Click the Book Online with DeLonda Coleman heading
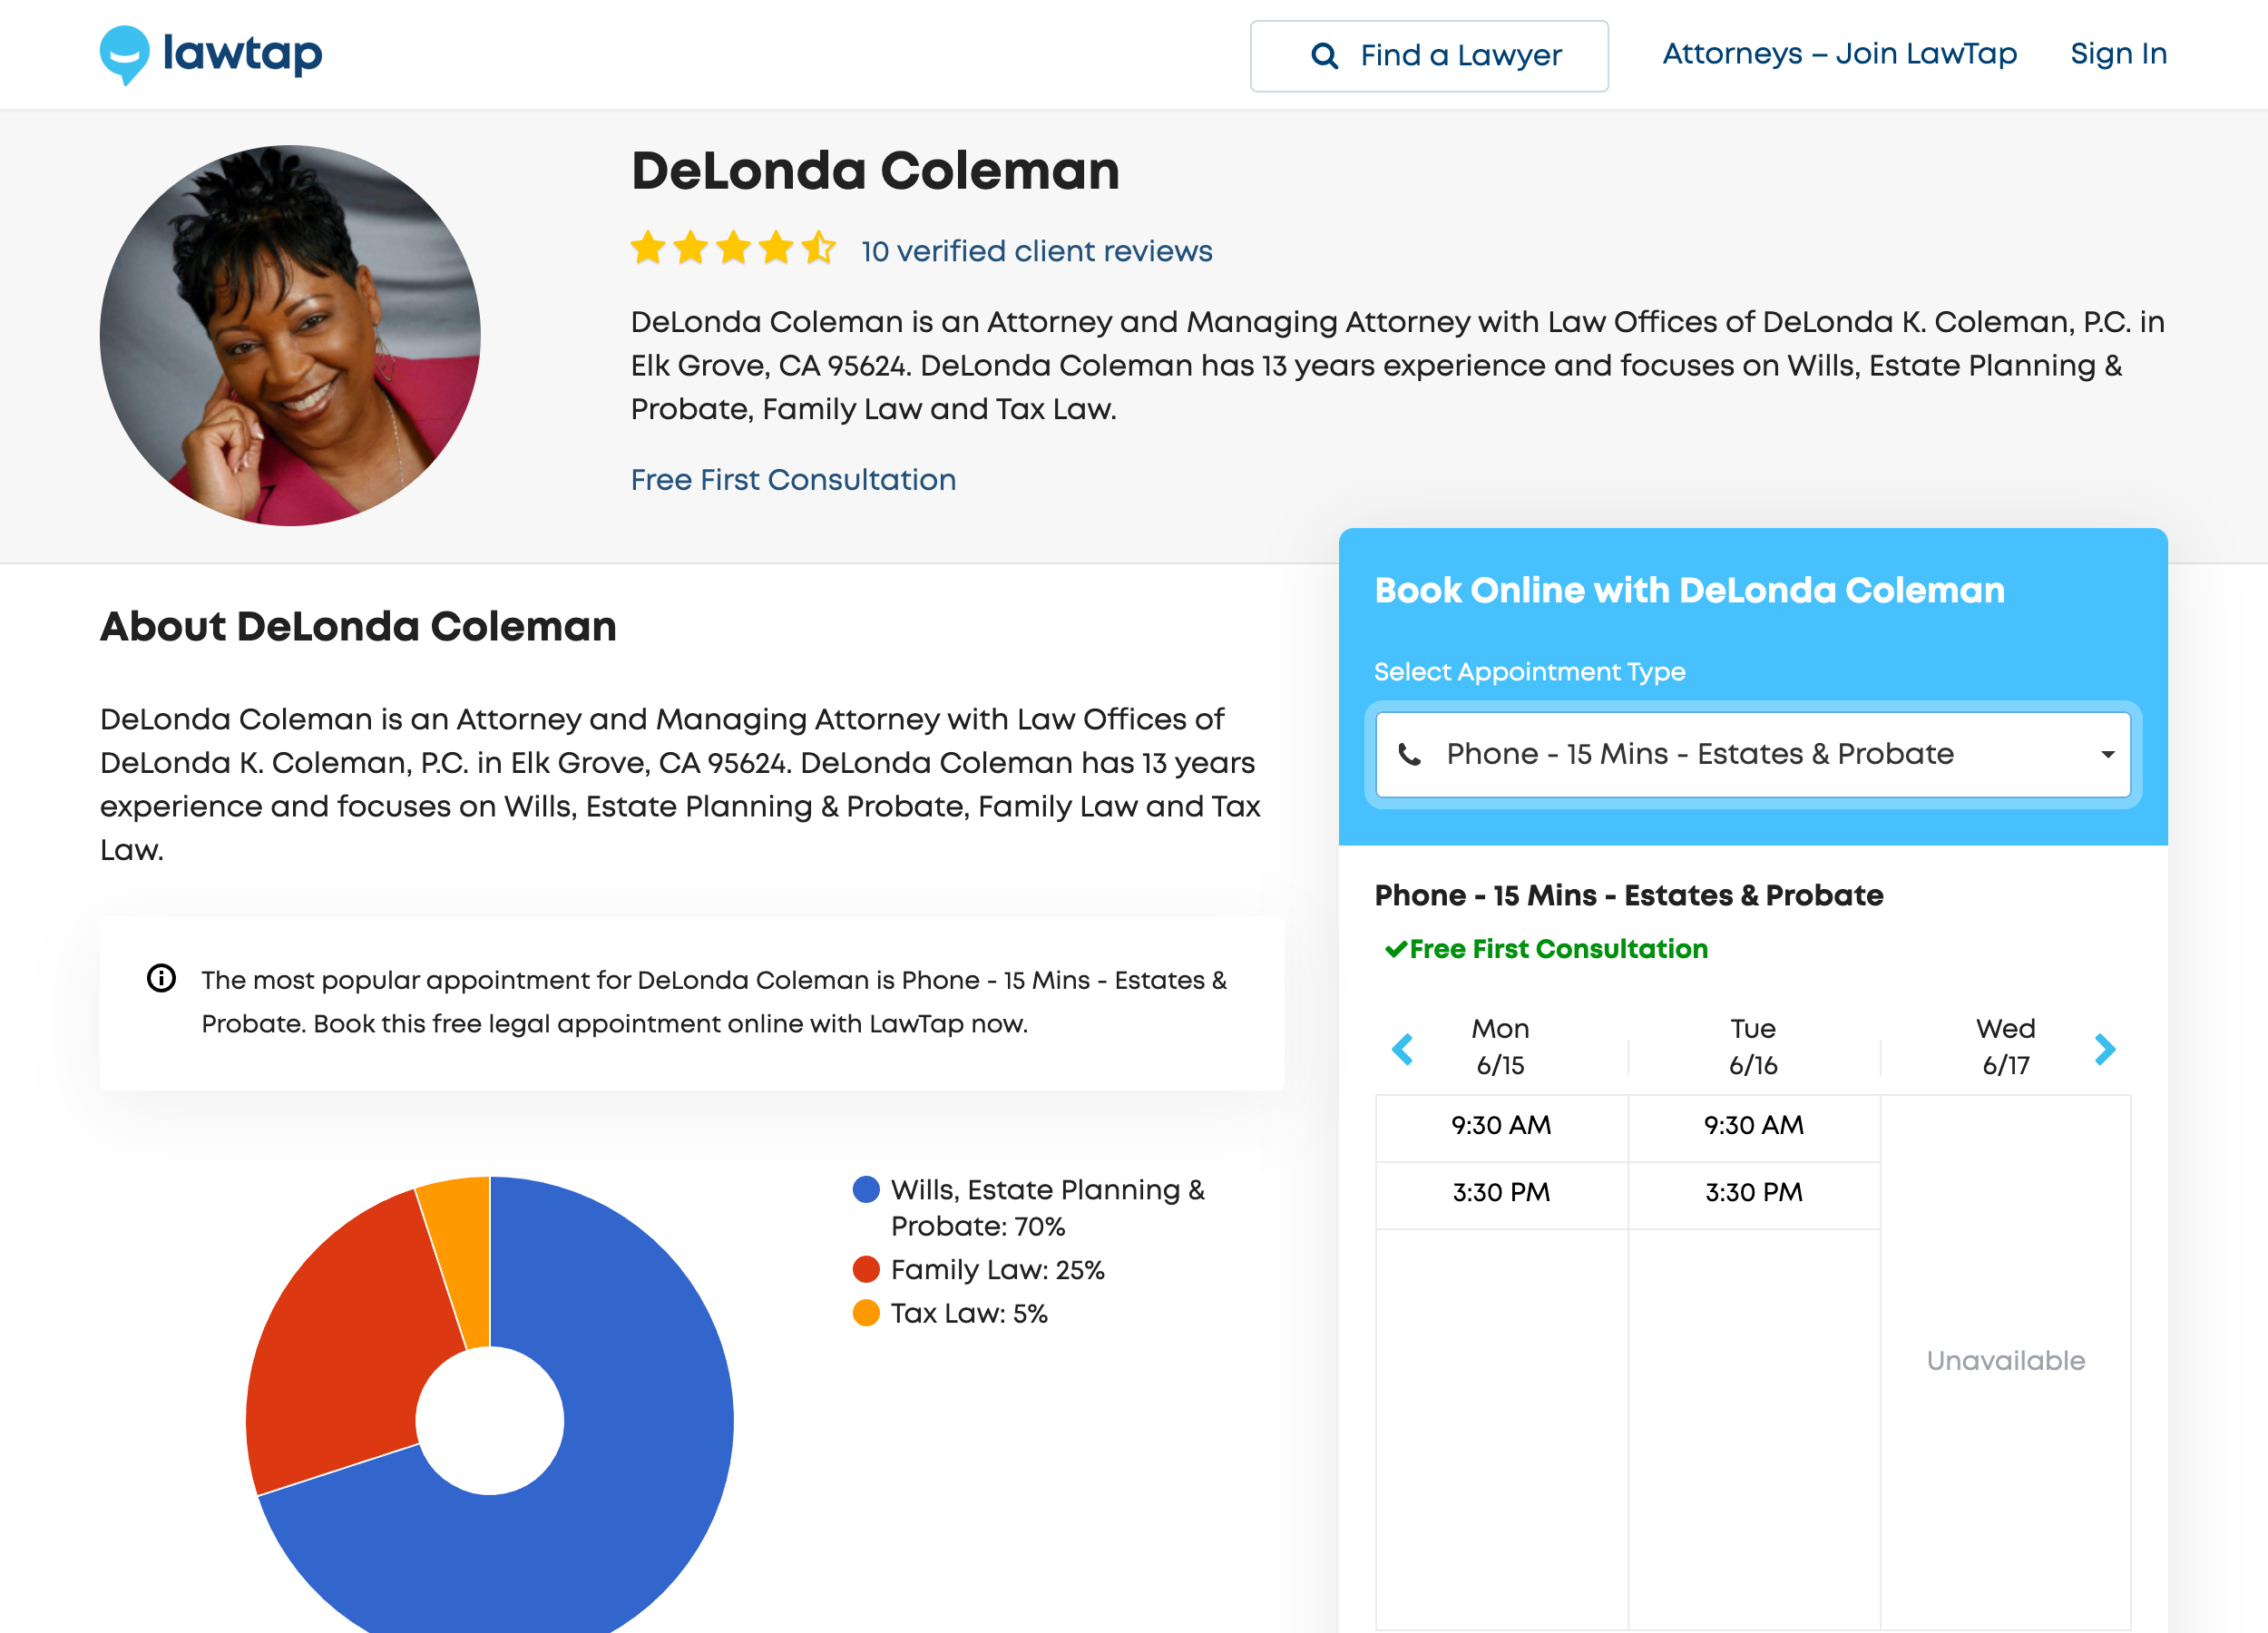 (1689, 591)
